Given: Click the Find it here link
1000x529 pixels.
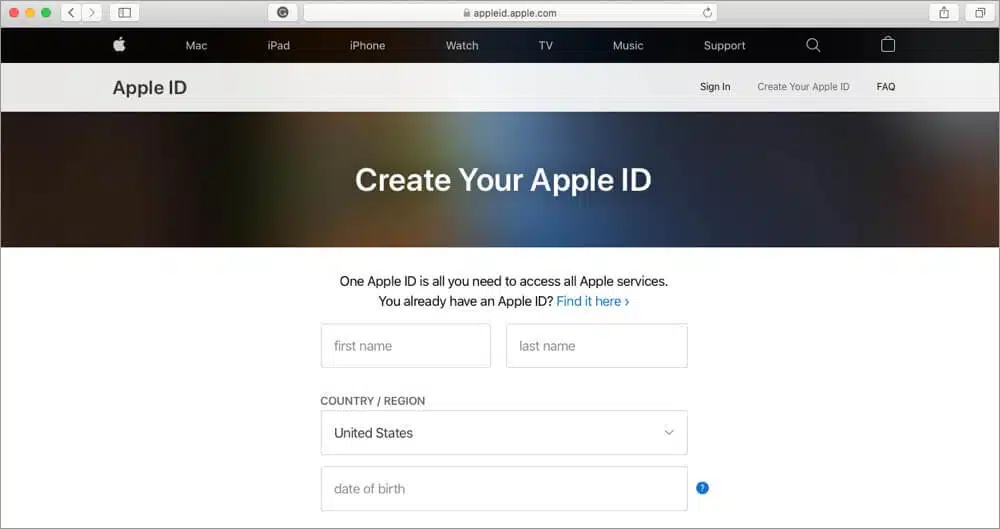Looking at the screenshot, I should click(x=592, y=301).
